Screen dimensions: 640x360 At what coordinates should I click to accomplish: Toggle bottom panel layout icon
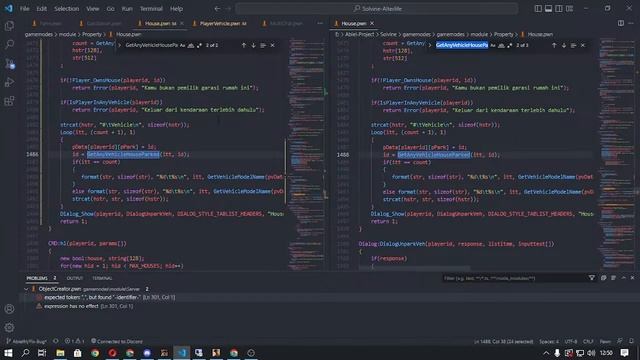coord(549,9)
